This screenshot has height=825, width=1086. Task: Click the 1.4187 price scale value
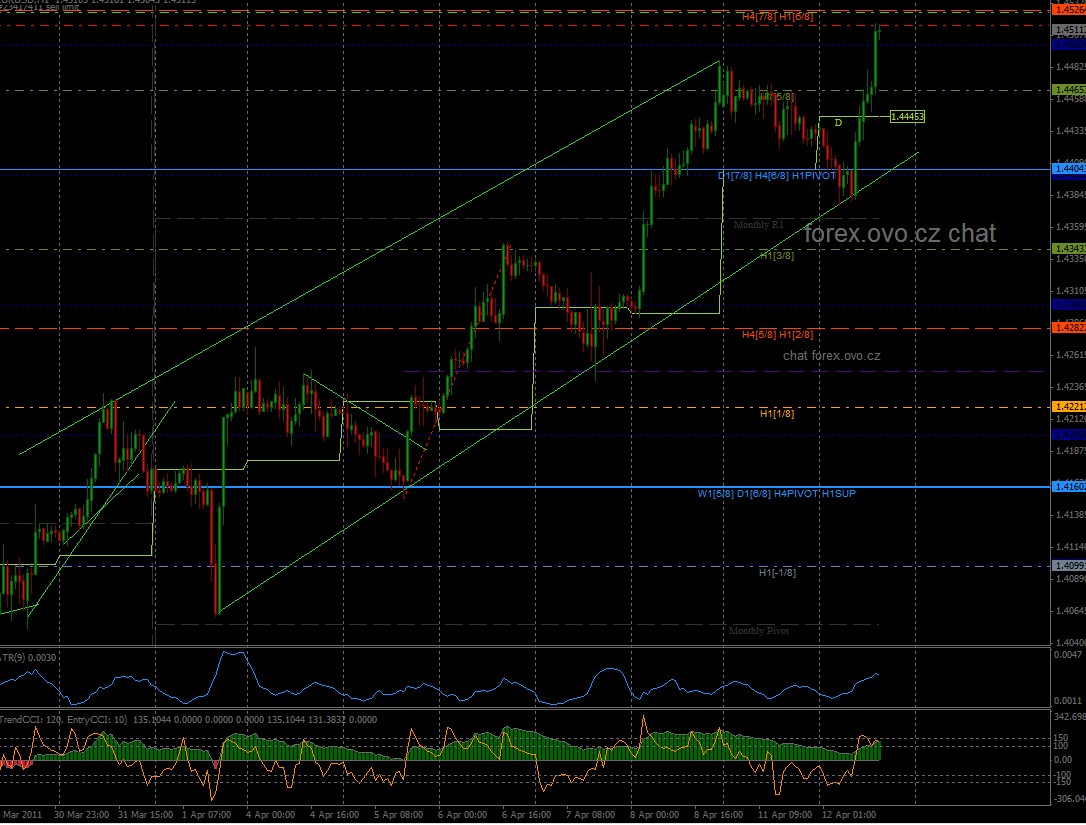point(1070,451)
